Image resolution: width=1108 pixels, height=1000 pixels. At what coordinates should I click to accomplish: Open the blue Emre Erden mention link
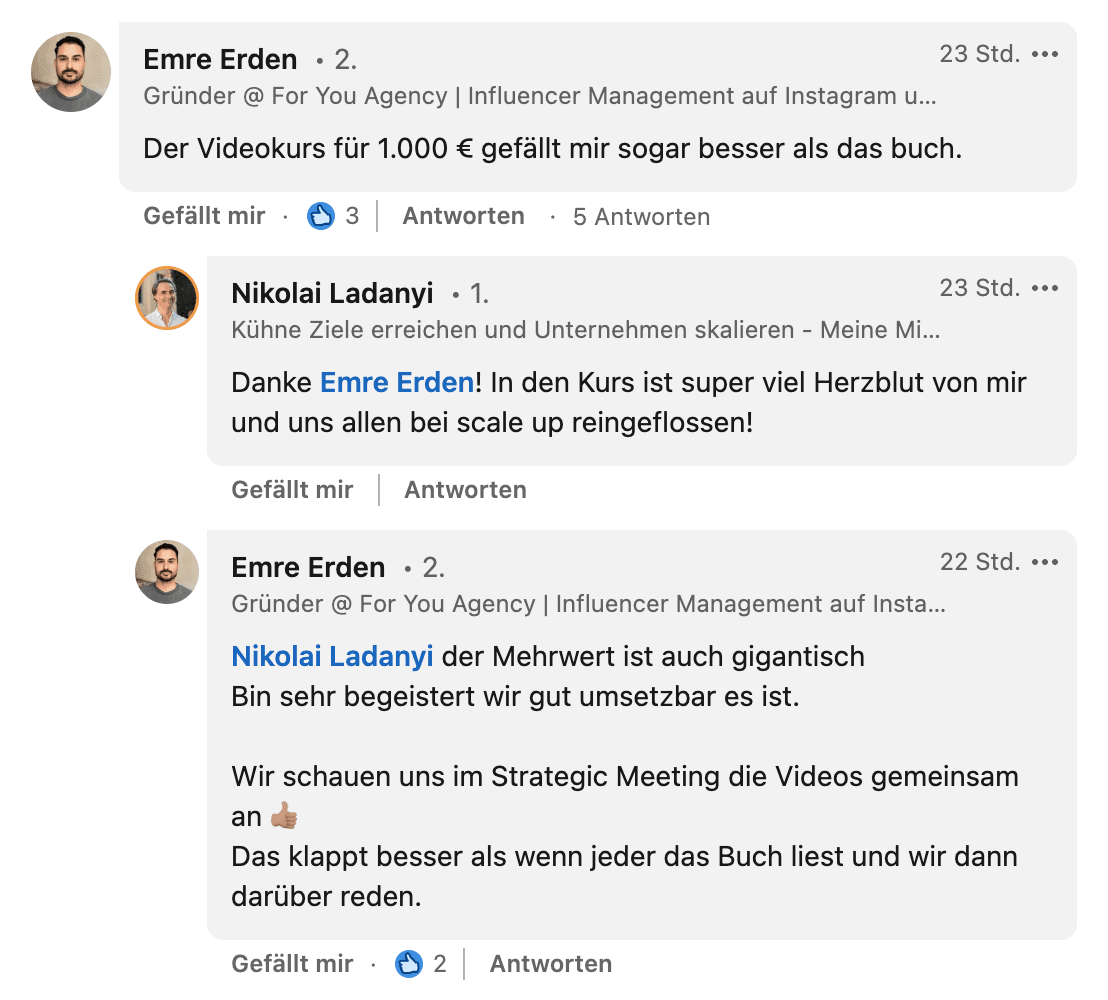[396, 383]
